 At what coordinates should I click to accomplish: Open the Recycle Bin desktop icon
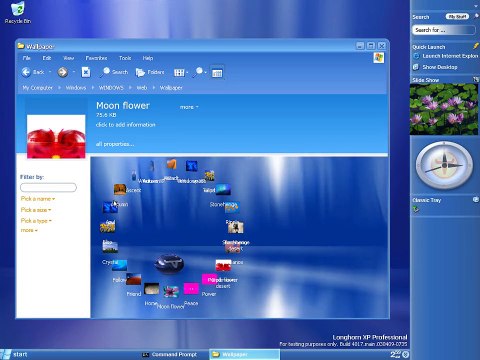(x=18, y=13)
